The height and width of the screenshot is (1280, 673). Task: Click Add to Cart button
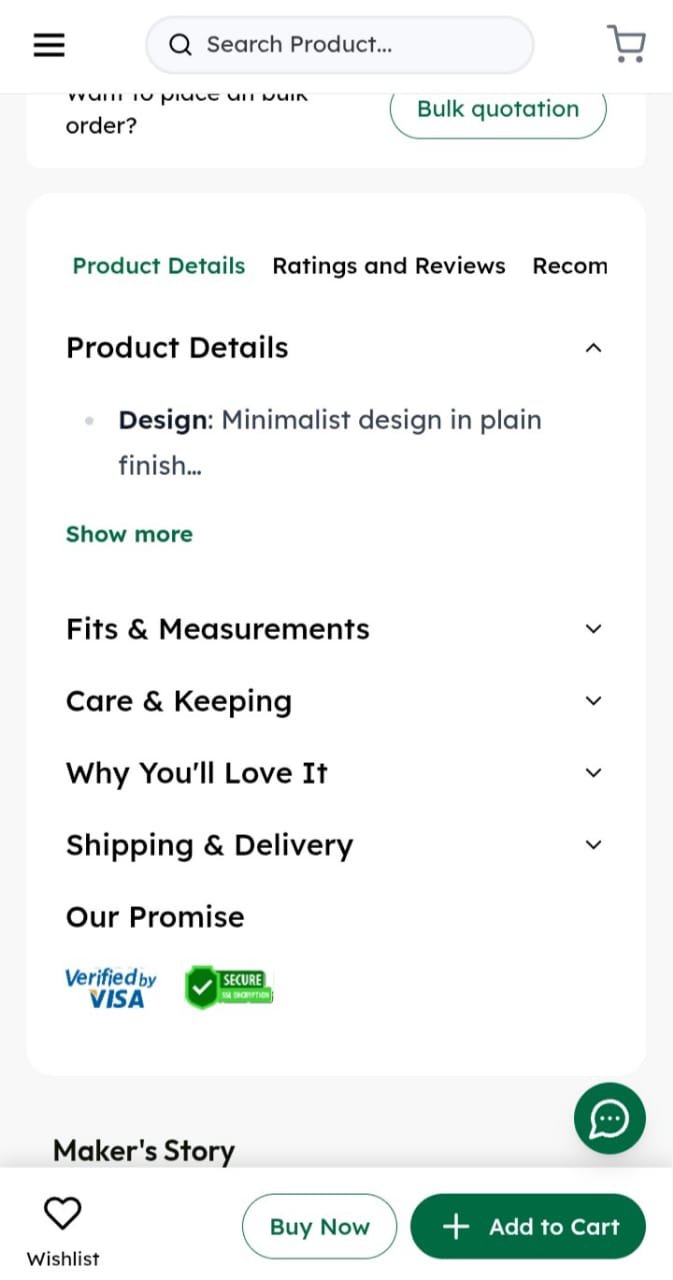point(528,1226)
